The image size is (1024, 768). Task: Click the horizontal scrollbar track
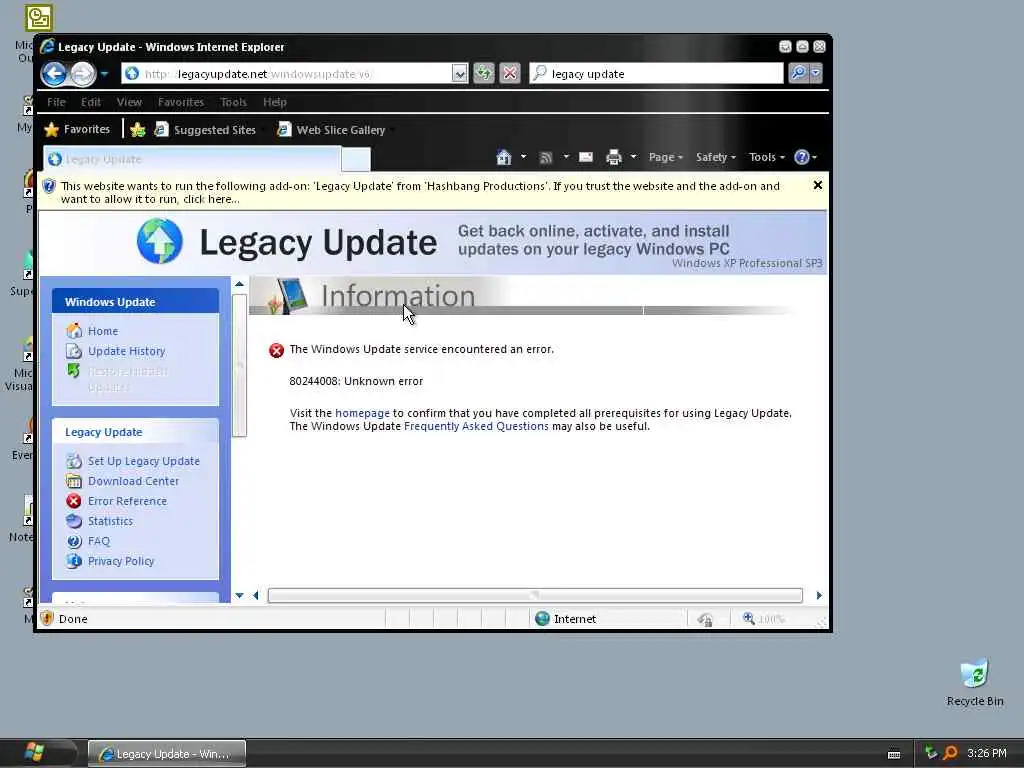point(535,596)
